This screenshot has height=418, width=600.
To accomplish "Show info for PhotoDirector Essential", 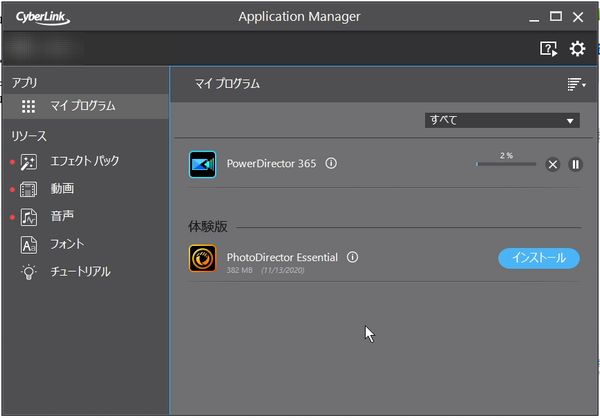I will 352,257.
